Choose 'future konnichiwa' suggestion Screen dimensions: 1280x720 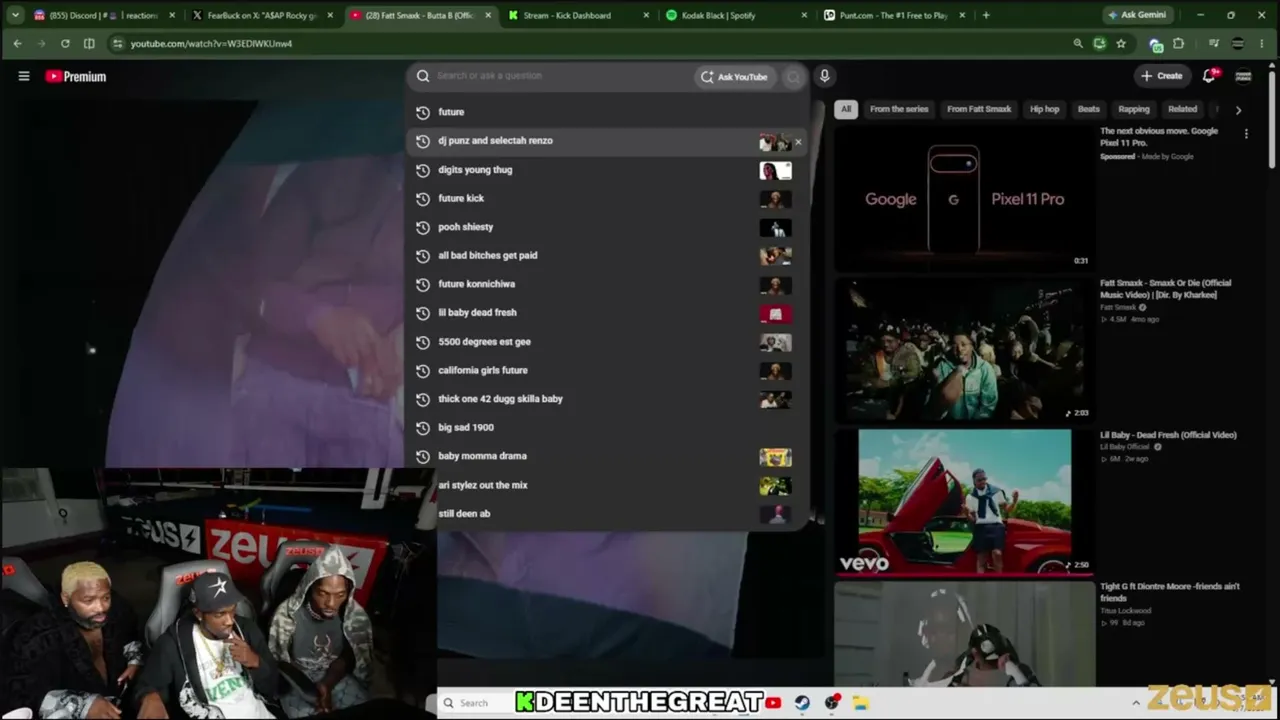tap(607, 284)
